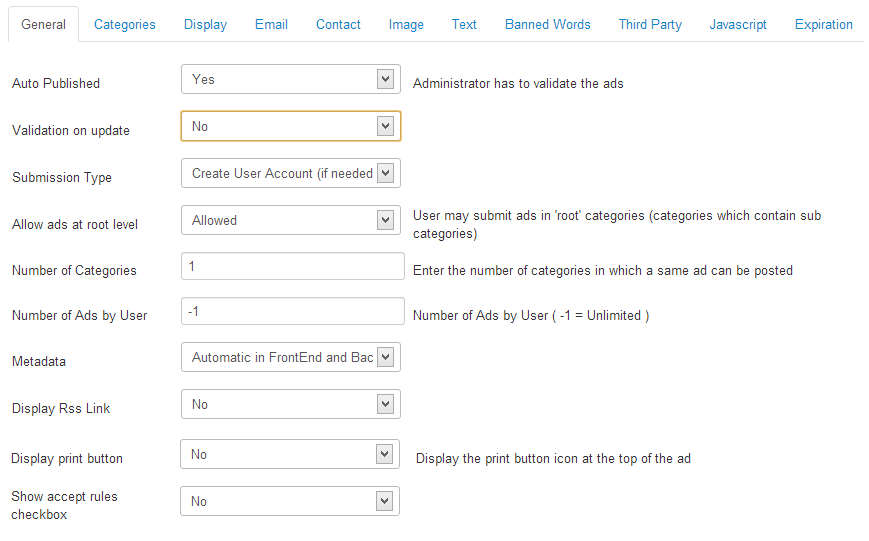Open the Text tab
Image resolution: width=869 pixels, height=541 pixels.
pyautogui.click(x=464, y=24)
